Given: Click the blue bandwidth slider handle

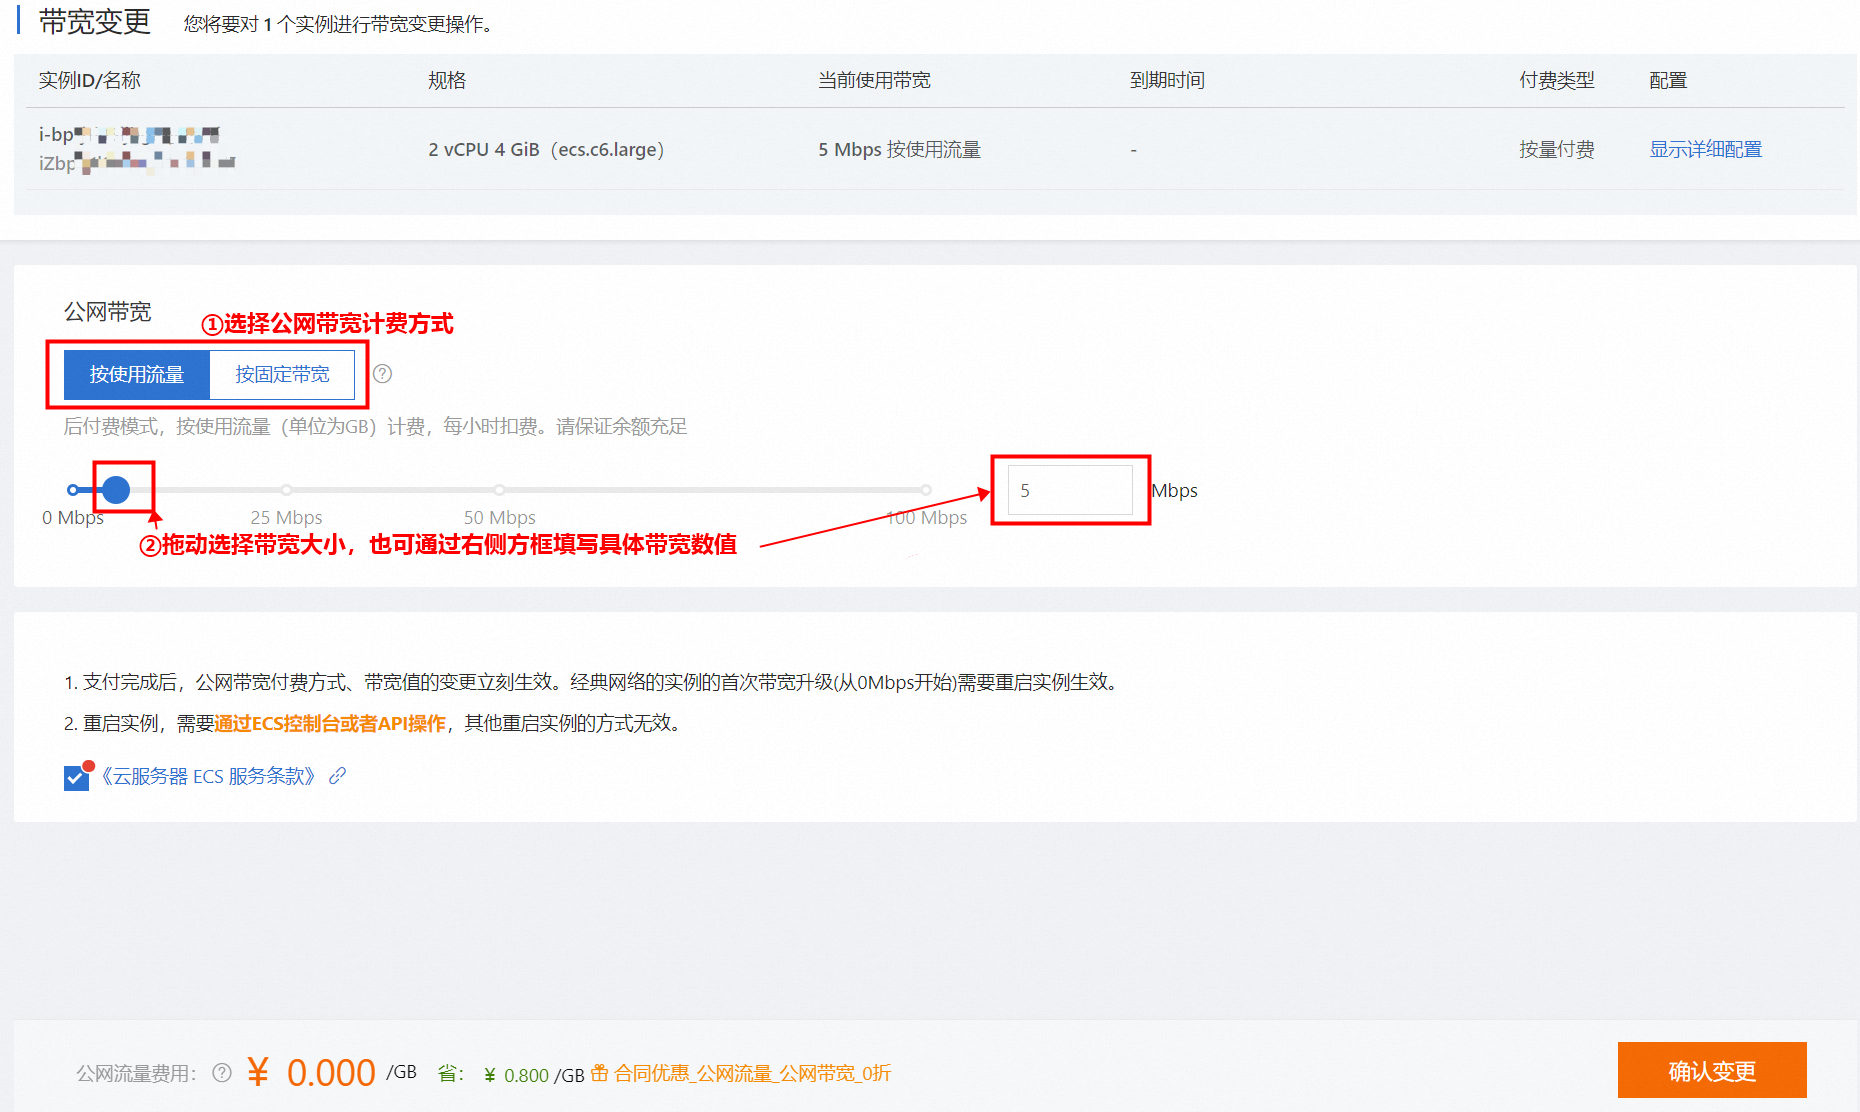Looking at the screenshot, I should point(116,490).
